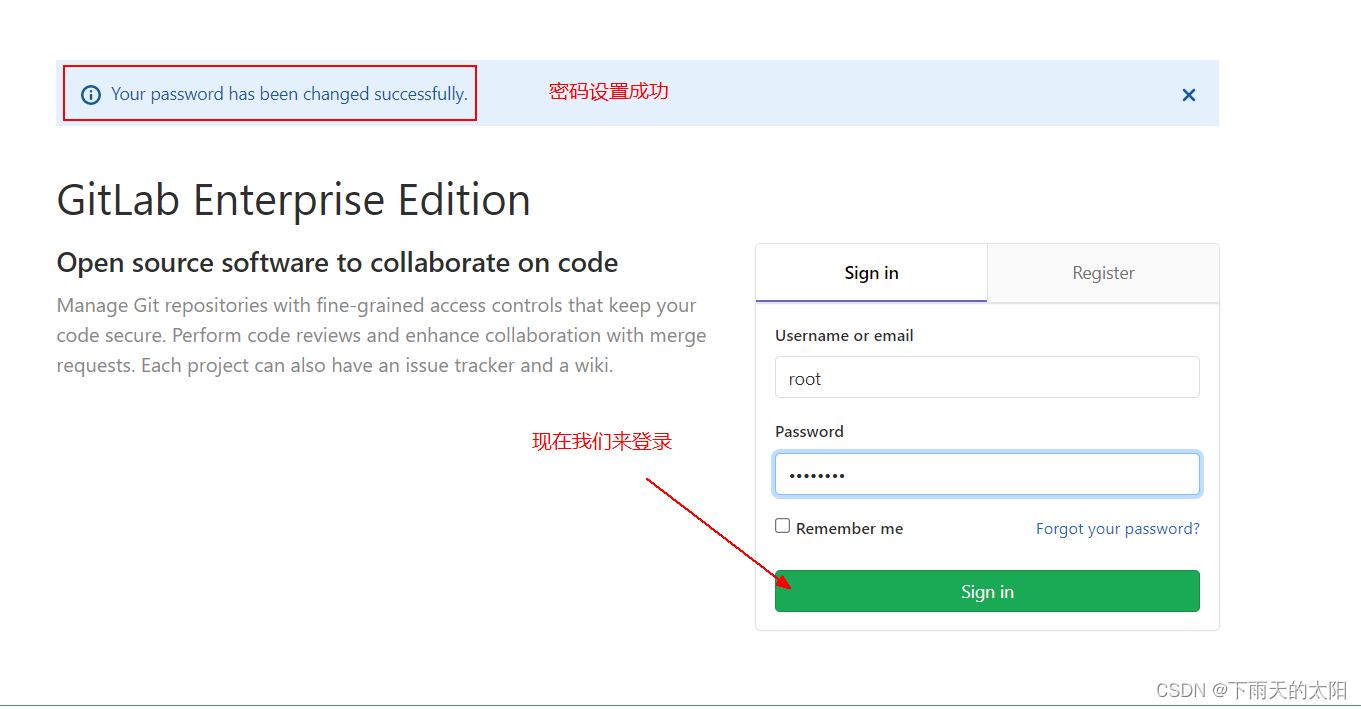Image resolution: width=1361 pixels, height=709 pixels.
Task: Click the 'Remember me' label text
Action: point(849,529)
